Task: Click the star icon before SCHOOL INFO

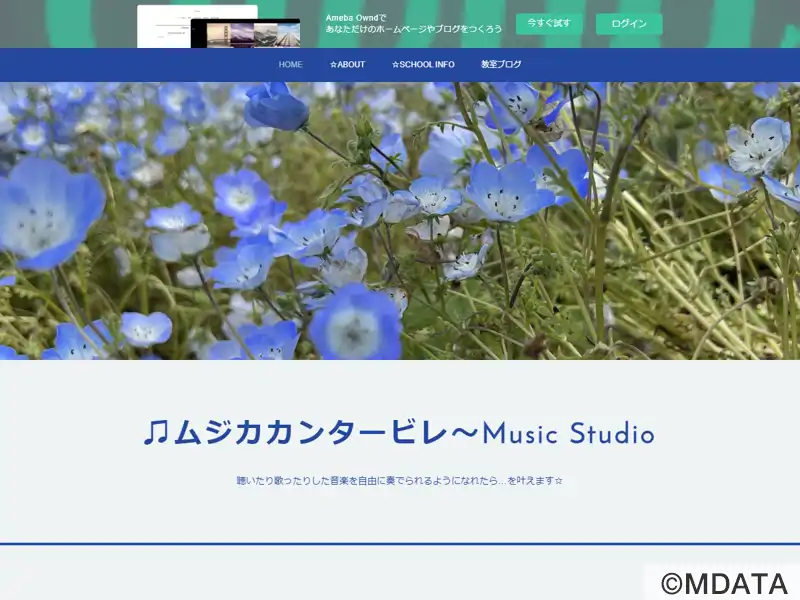Action: (x=396, y=65)
